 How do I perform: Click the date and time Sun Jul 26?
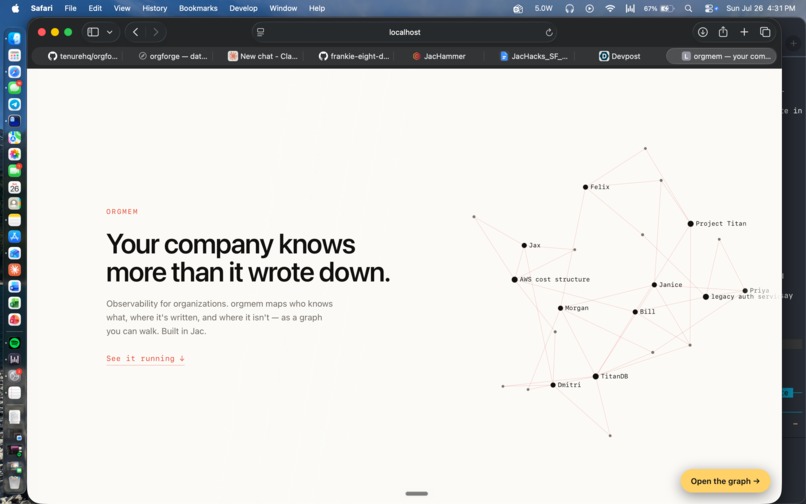pyautogui.click(x=761, y=8)
